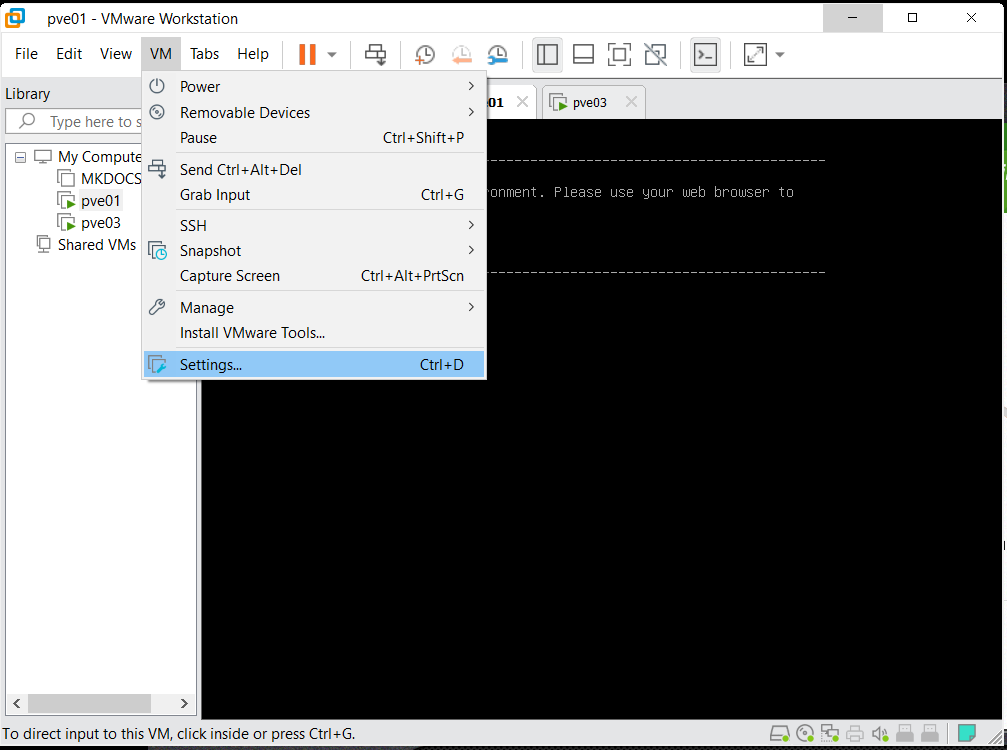
Task: Revert to snapshot toolbar icon
Action: click(x=461, y=55)
